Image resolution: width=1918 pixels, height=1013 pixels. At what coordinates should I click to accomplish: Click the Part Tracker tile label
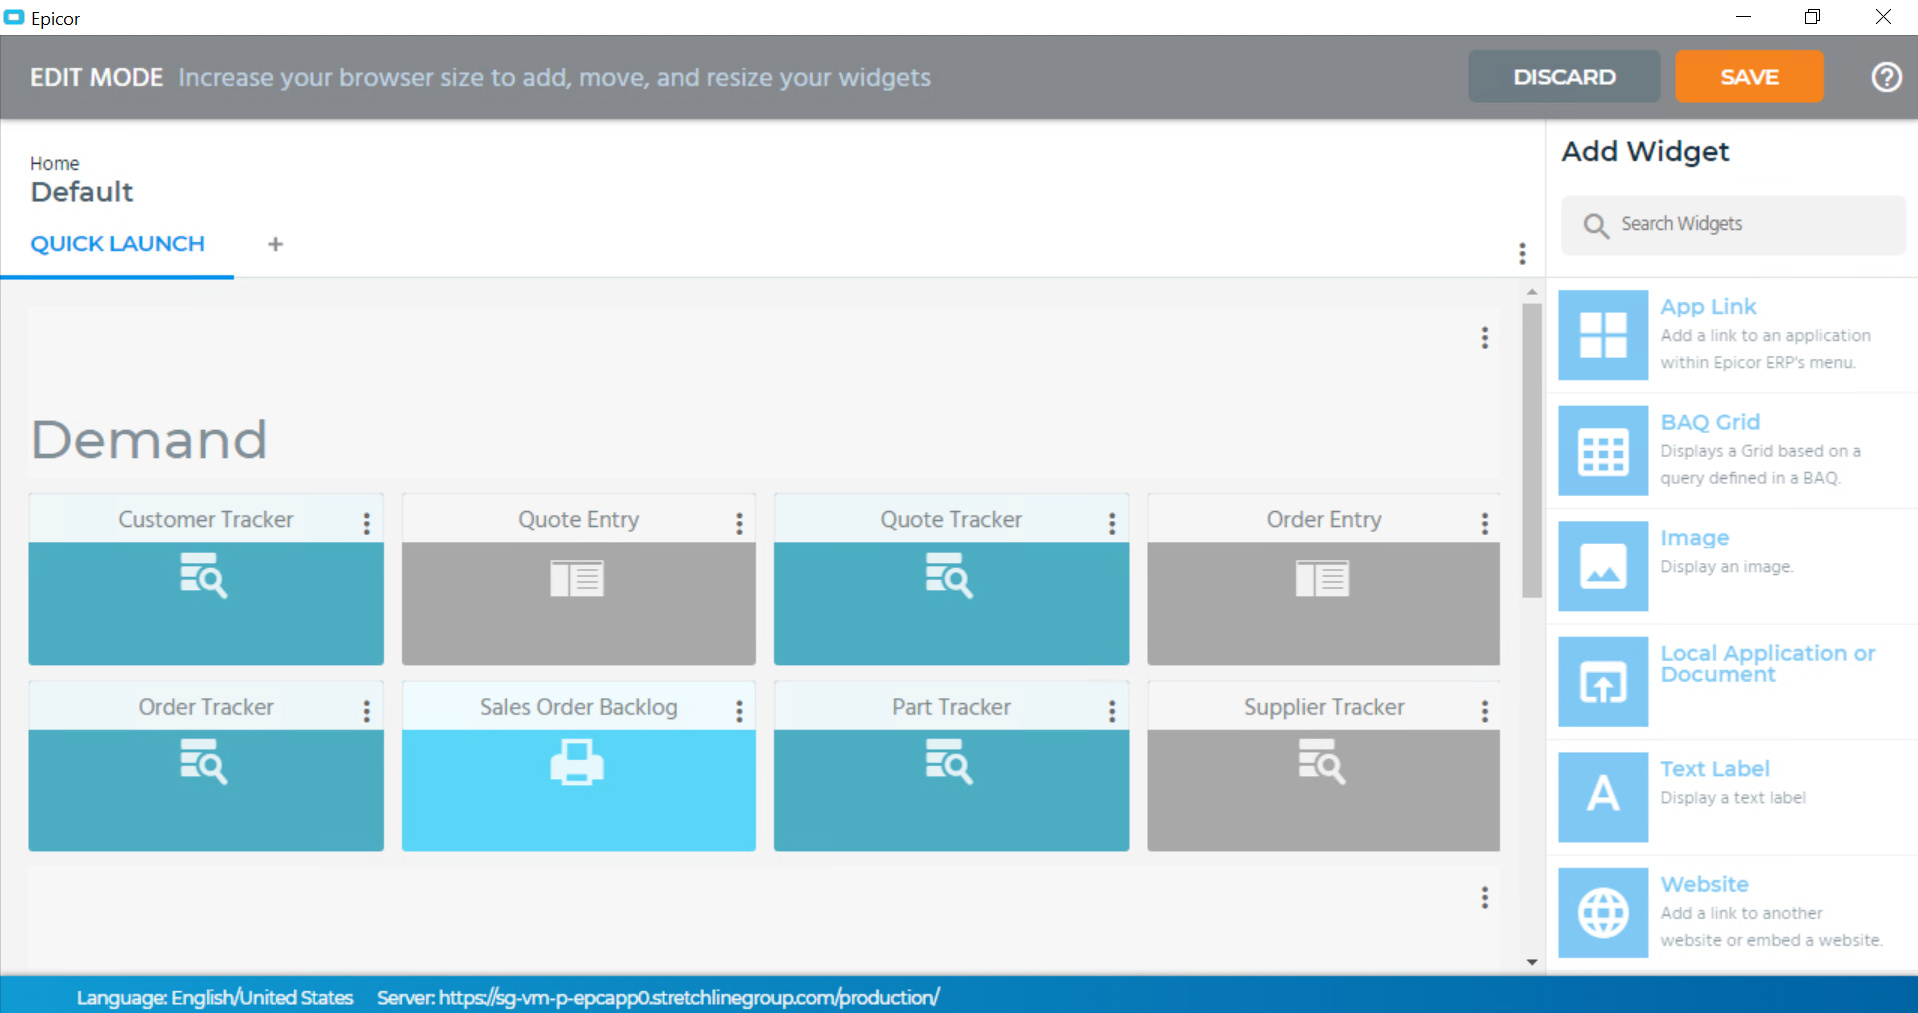coord(951,707)
